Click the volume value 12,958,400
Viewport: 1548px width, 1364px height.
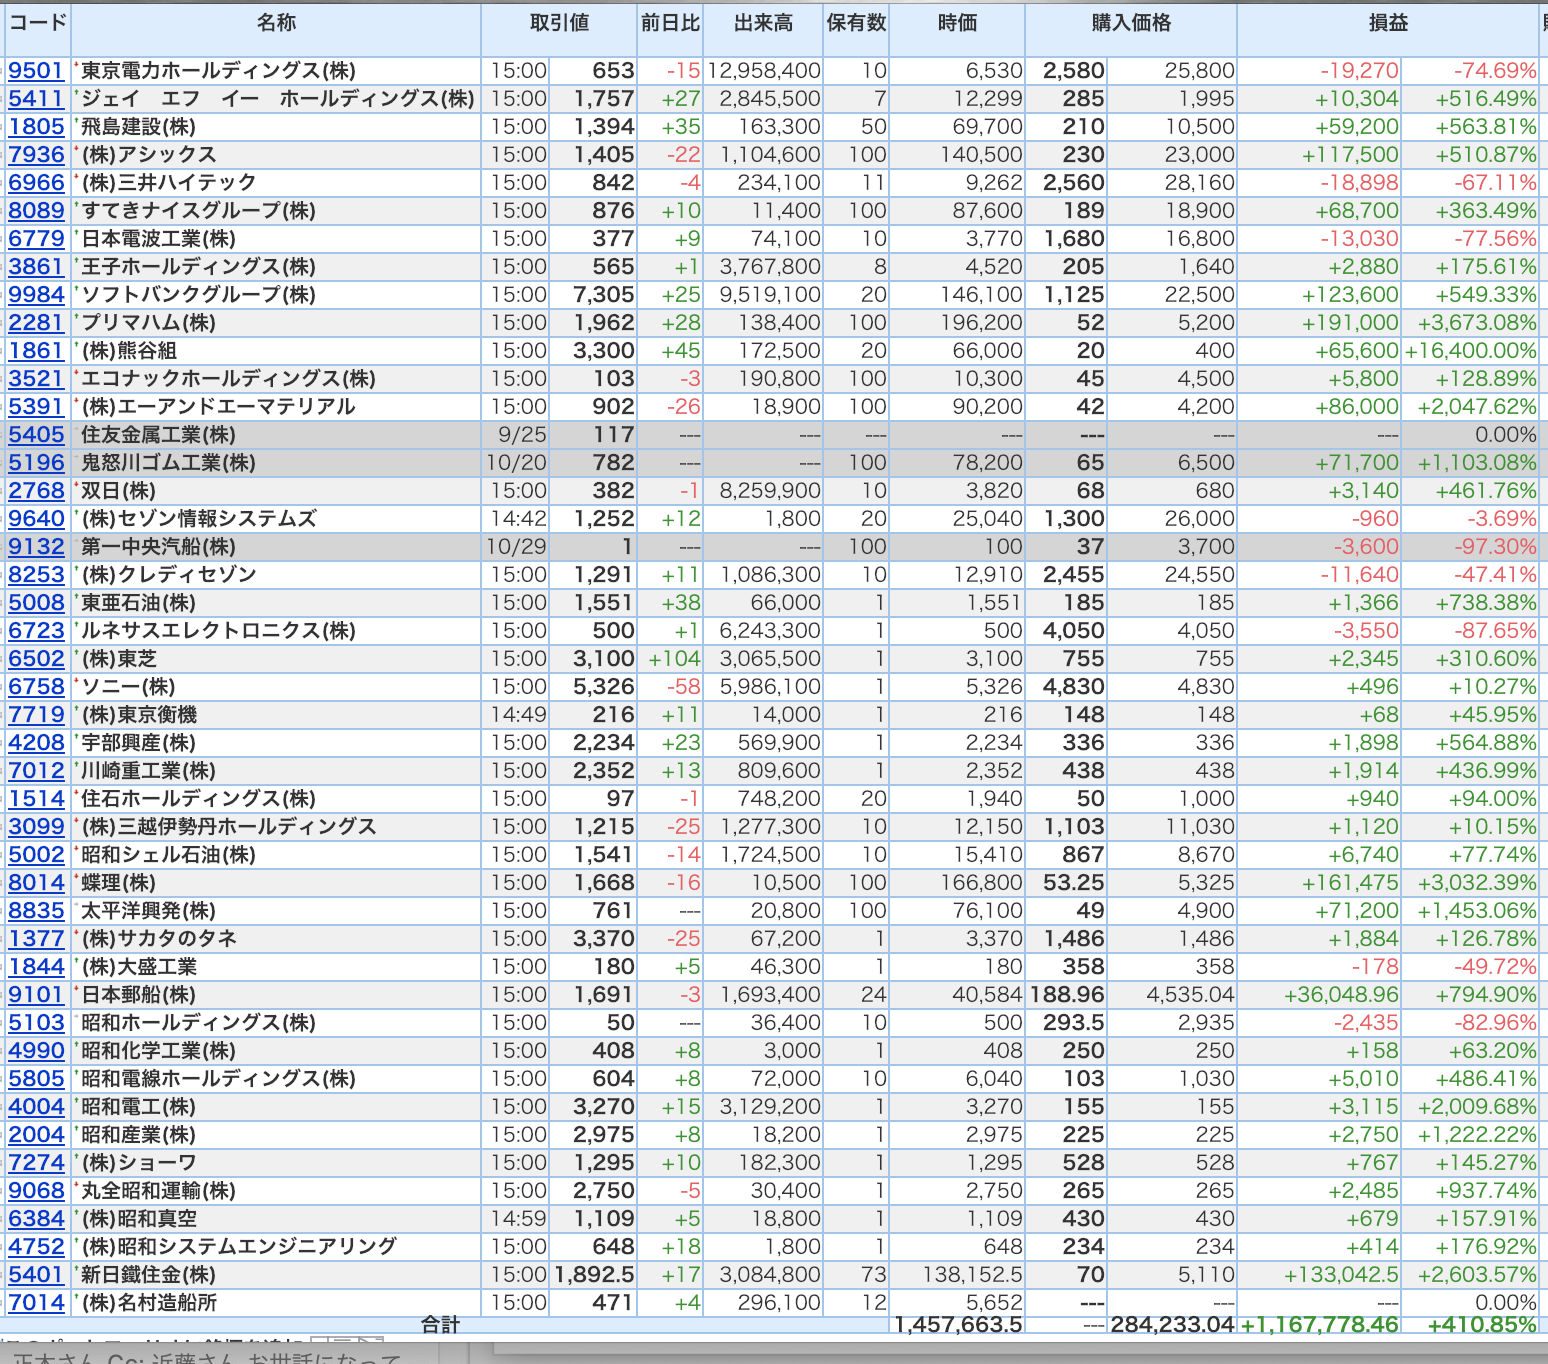[764, 71]
